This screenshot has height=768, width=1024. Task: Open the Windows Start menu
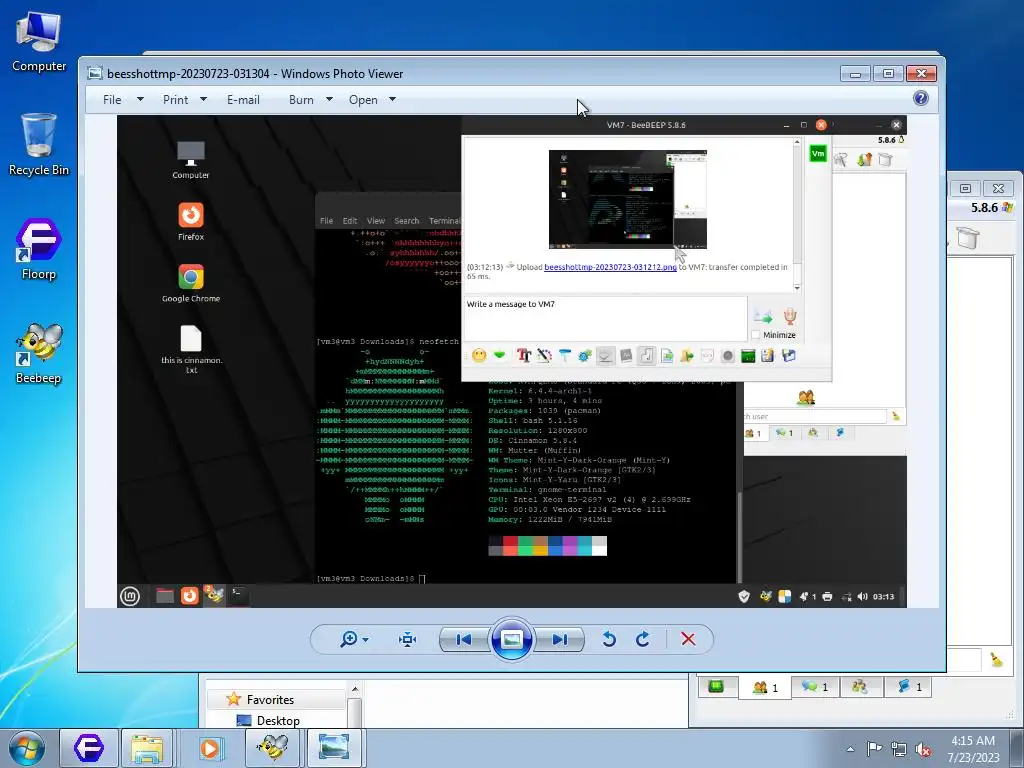pyautogui.click(x=27, y=748)
